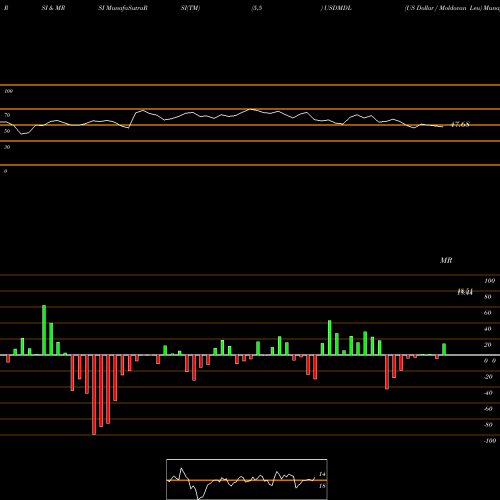
Task: Click the MR right-axis label -20
Action: (x=488, y=377)
